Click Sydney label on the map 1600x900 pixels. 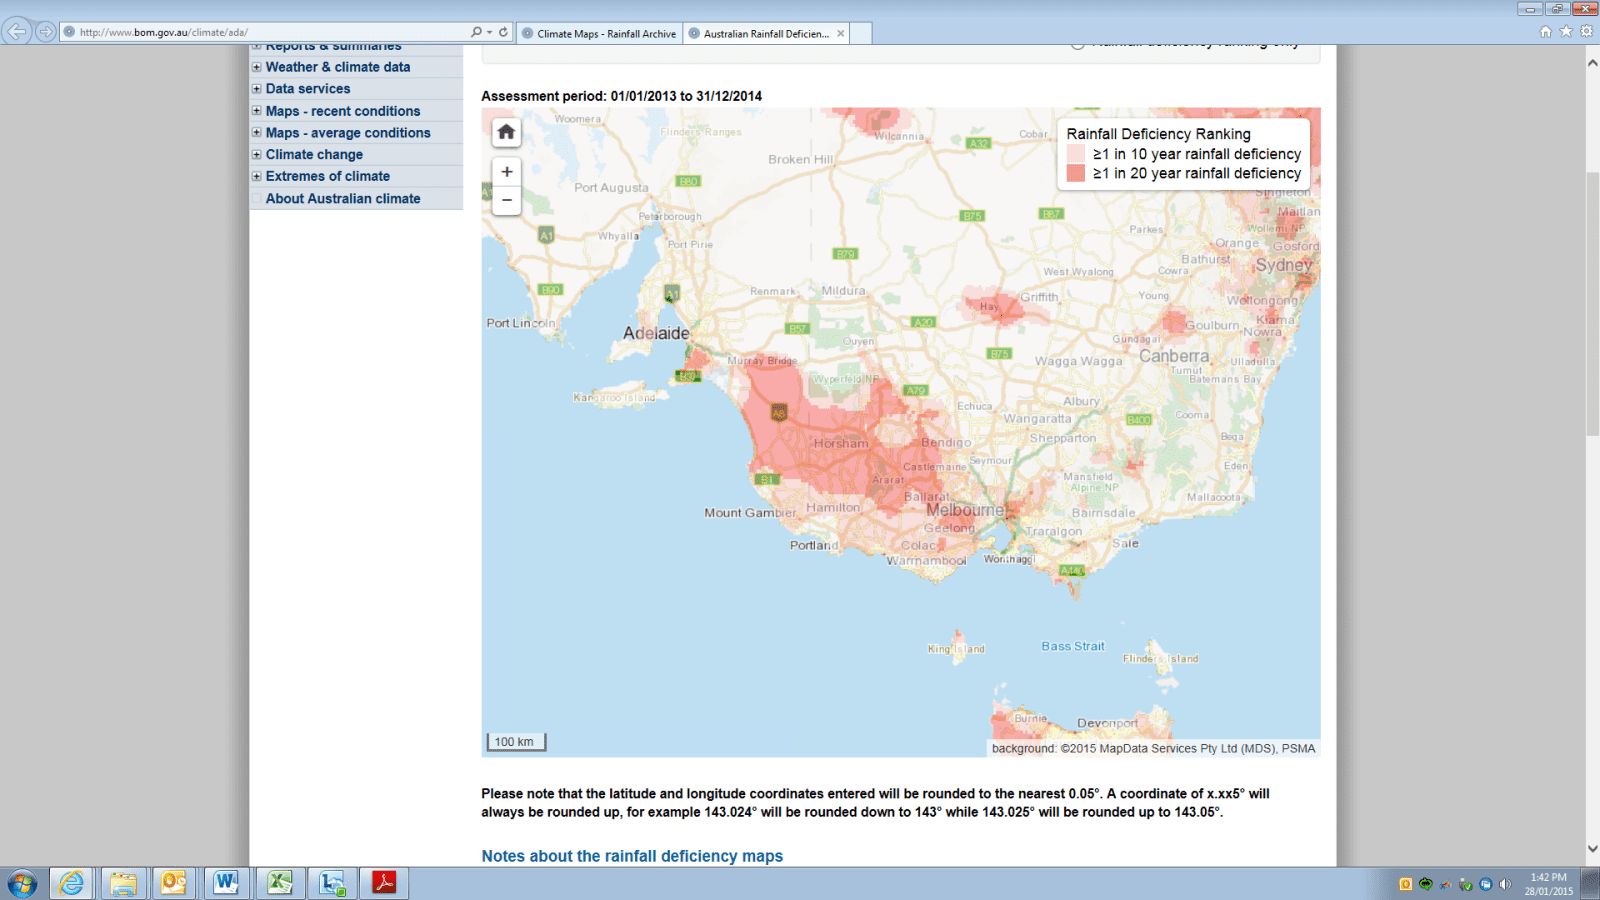pyautogui.click(x=1284, y=265)
